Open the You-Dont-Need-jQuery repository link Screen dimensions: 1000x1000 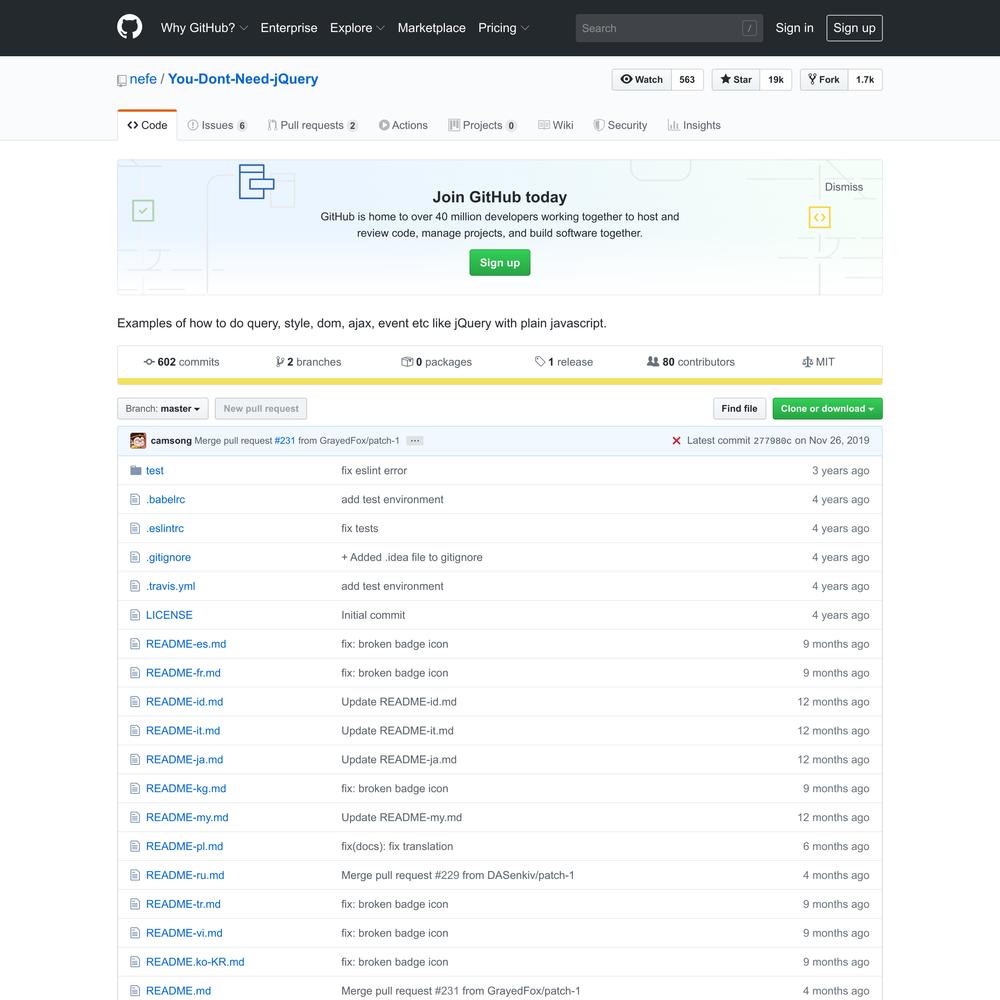click(x=243, y=79)
